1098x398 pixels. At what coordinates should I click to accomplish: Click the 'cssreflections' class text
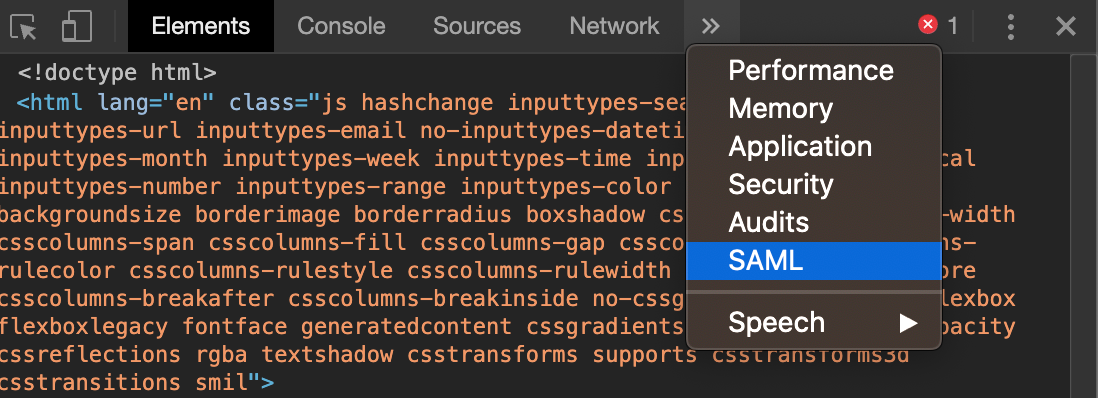pos(90,355)
